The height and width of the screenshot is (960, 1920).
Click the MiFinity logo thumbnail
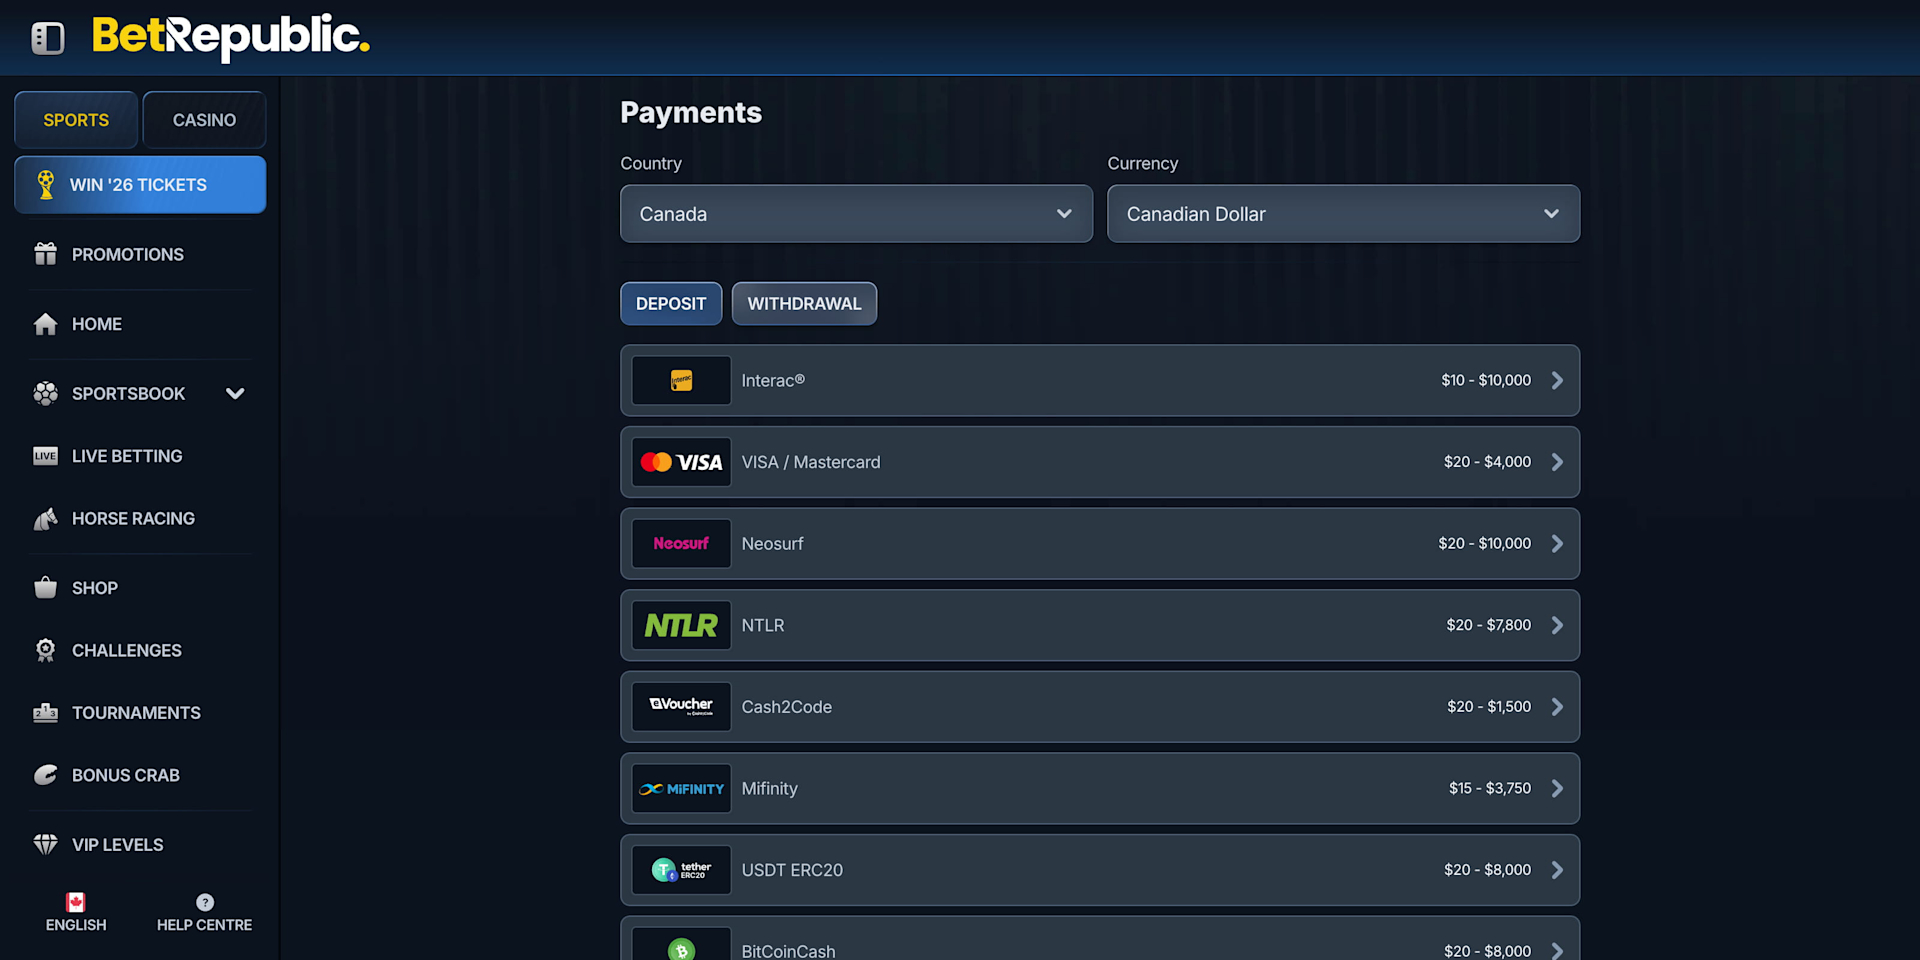click(x=681, y=789)
